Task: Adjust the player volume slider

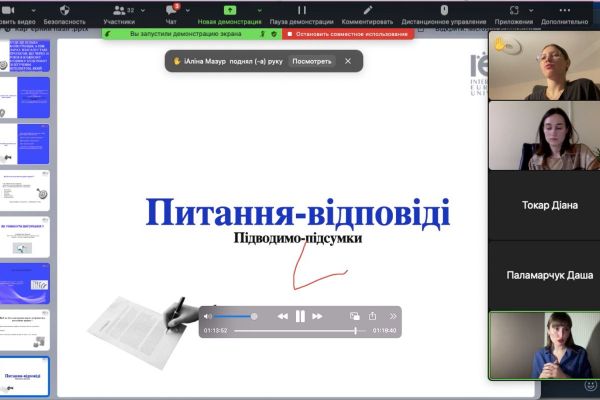Action: point(236,316)
